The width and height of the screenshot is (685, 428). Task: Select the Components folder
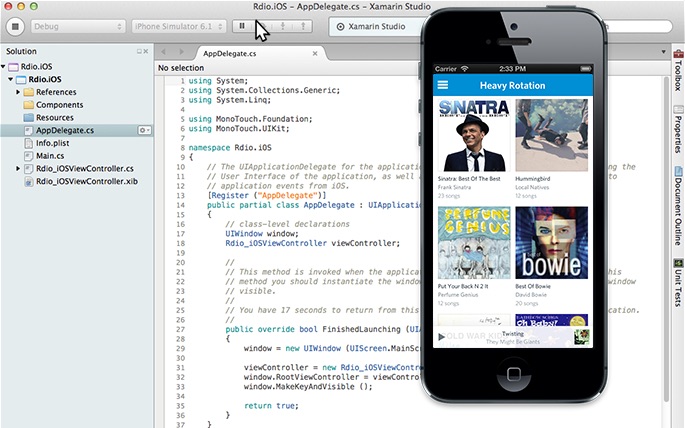click(x=59, y=105)
